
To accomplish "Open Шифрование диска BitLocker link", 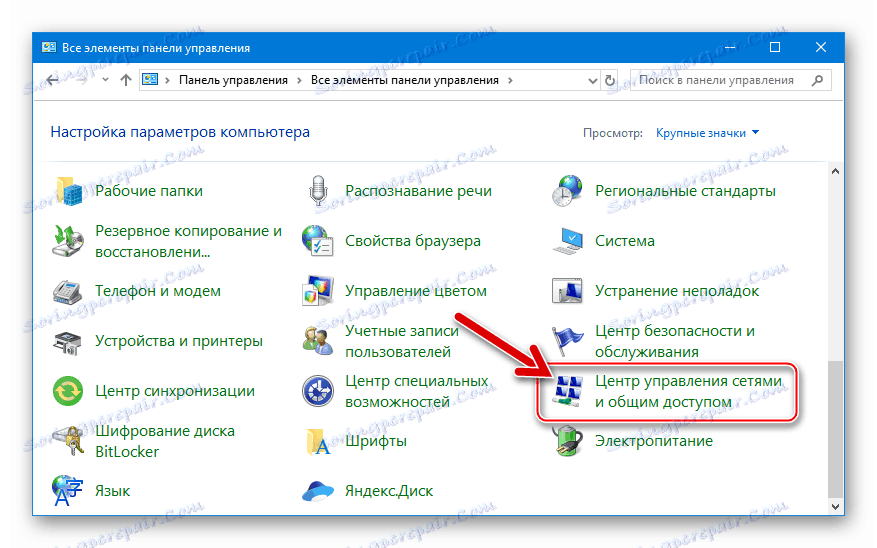I will (164, 441).
